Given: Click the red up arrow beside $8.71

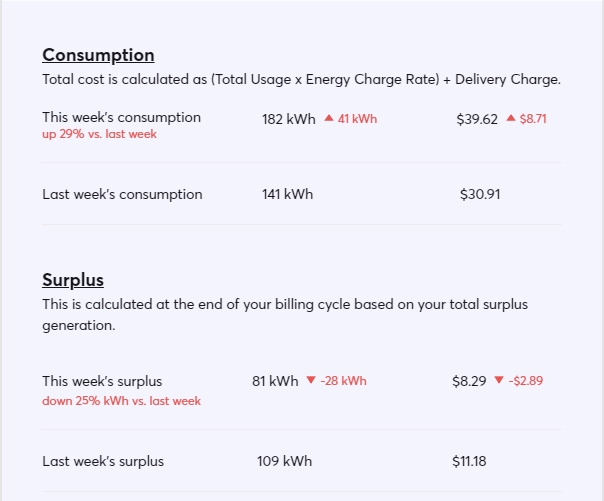Looking at the screenshot, I should [x=511, y=118].
